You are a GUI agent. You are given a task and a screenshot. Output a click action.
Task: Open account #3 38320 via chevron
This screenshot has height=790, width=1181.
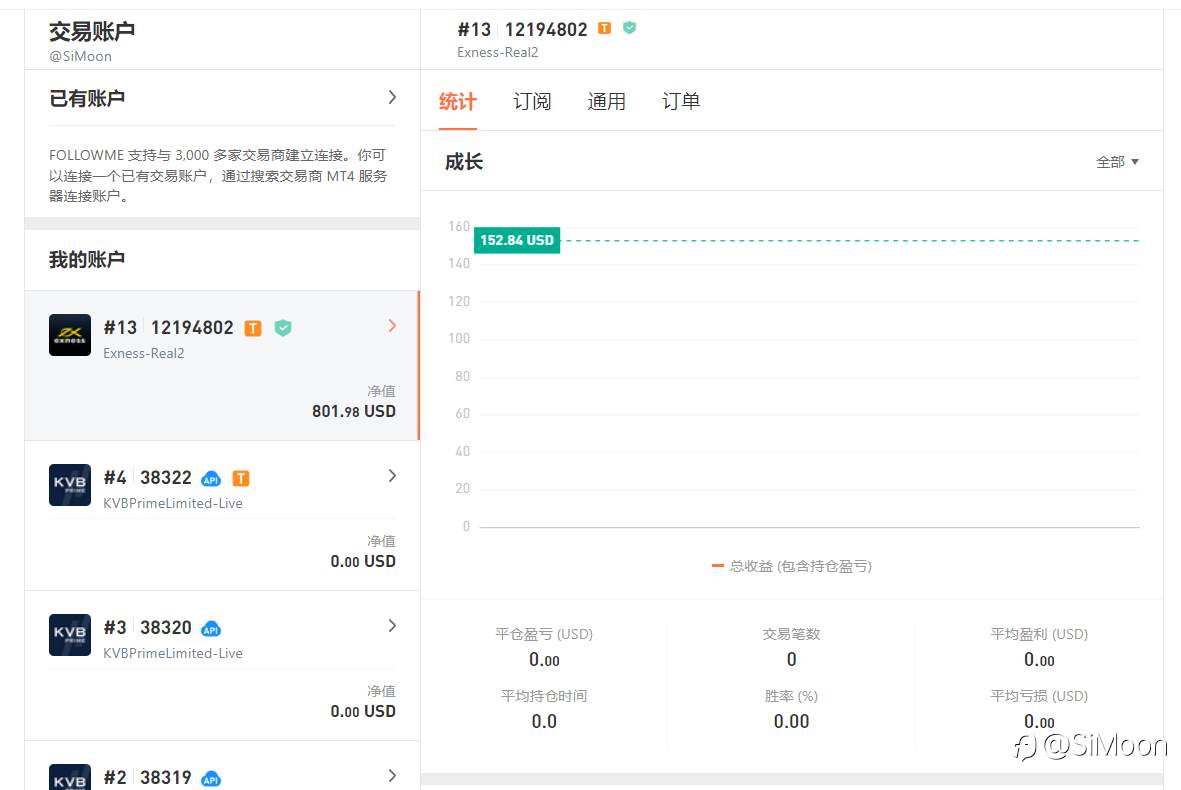click(x=392, y=625)
